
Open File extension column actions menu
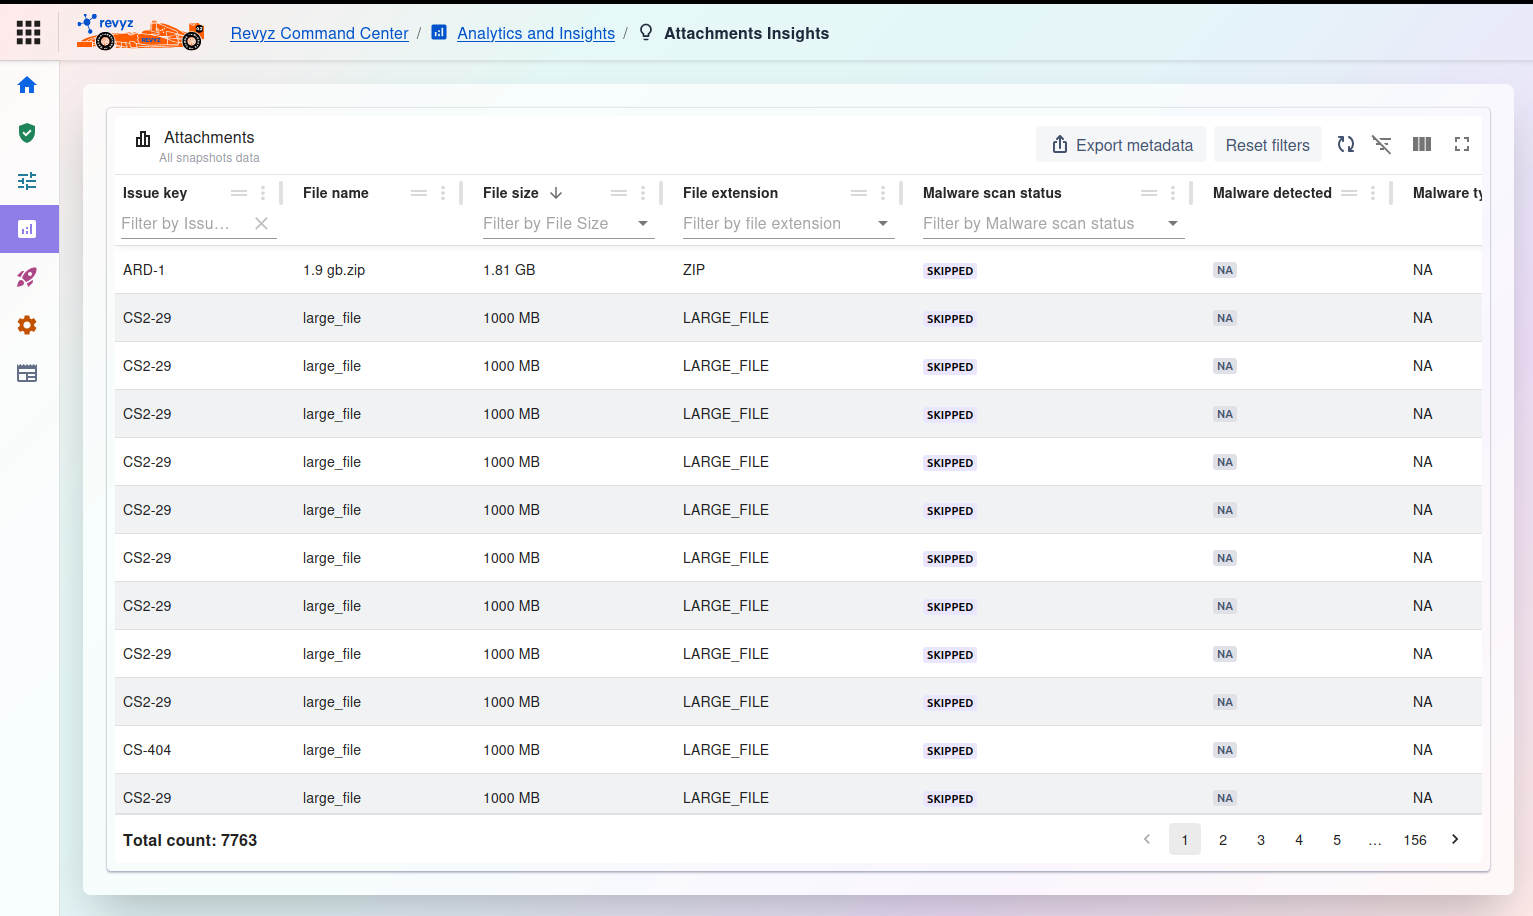coord(883,193)
